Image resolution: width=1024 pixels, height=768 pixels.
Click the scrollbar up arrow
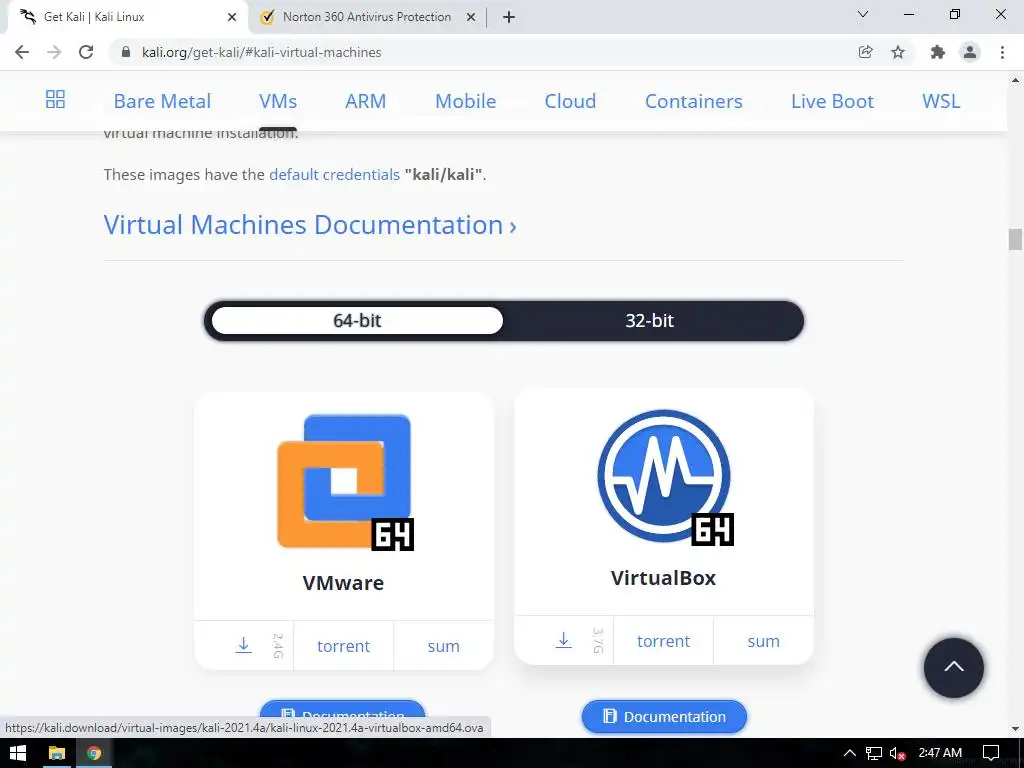[x=1015, y=80]
